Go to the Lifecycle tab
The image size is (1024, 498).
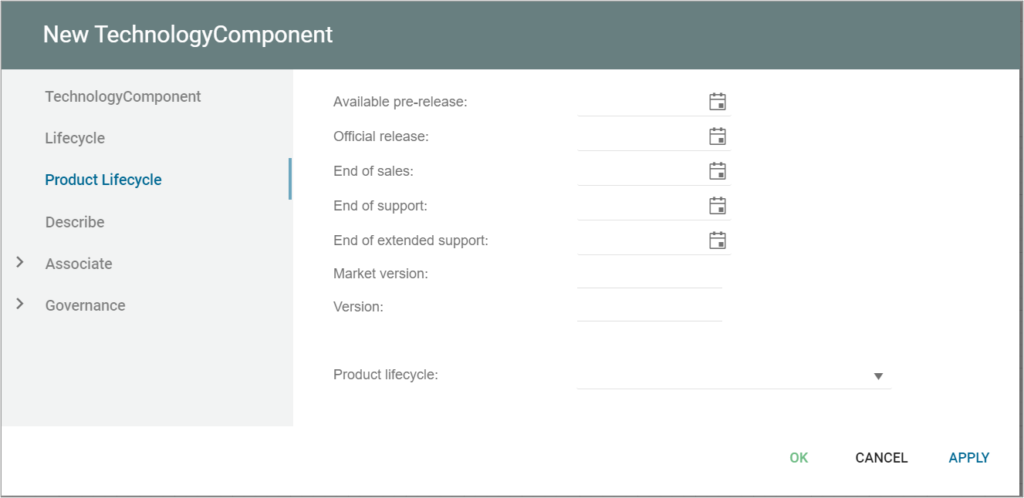click(x=75, y=138)
